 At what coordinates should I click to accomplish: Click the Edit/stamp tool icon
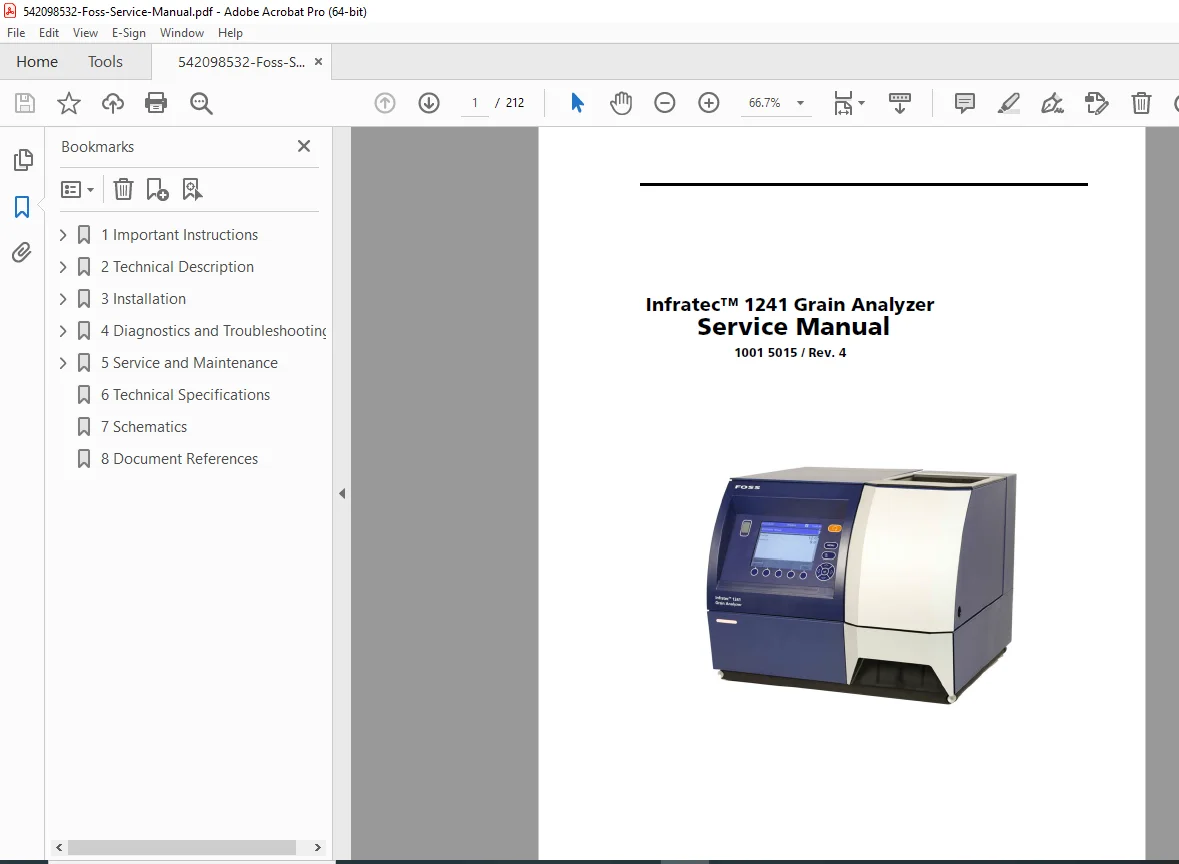(x=1096, y=103)
